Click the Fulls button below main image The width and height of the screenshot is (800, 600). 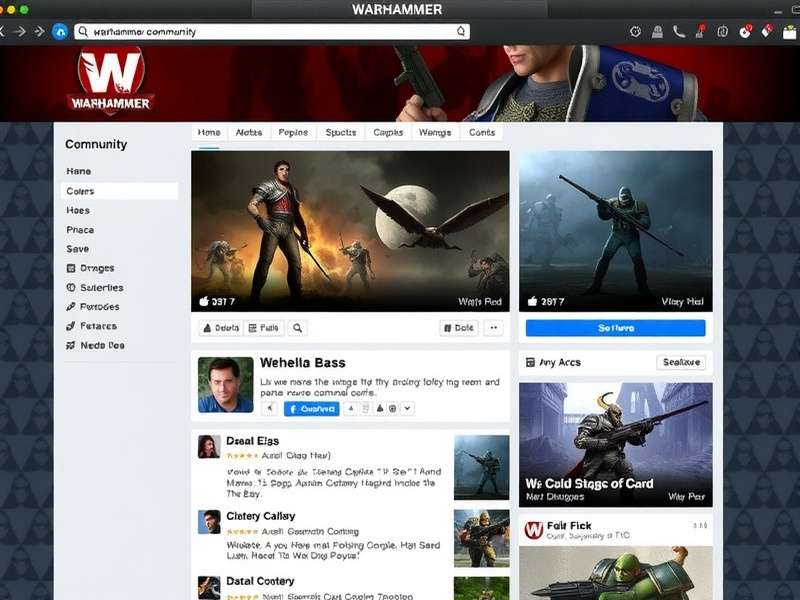click(263, 328)
